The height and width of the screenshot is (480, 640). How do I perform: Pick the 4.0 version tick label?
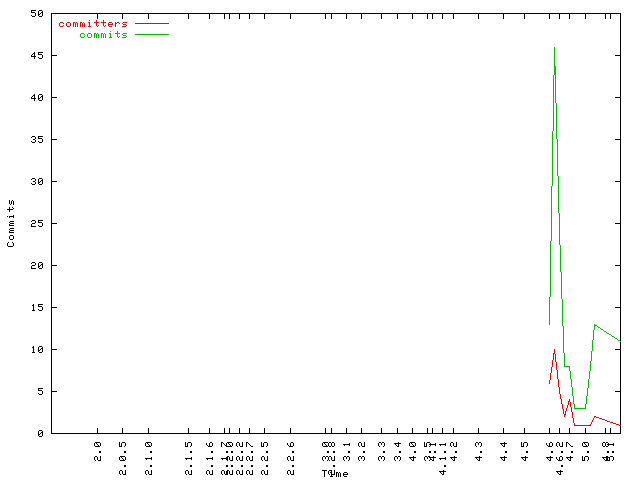pos(412,448)
